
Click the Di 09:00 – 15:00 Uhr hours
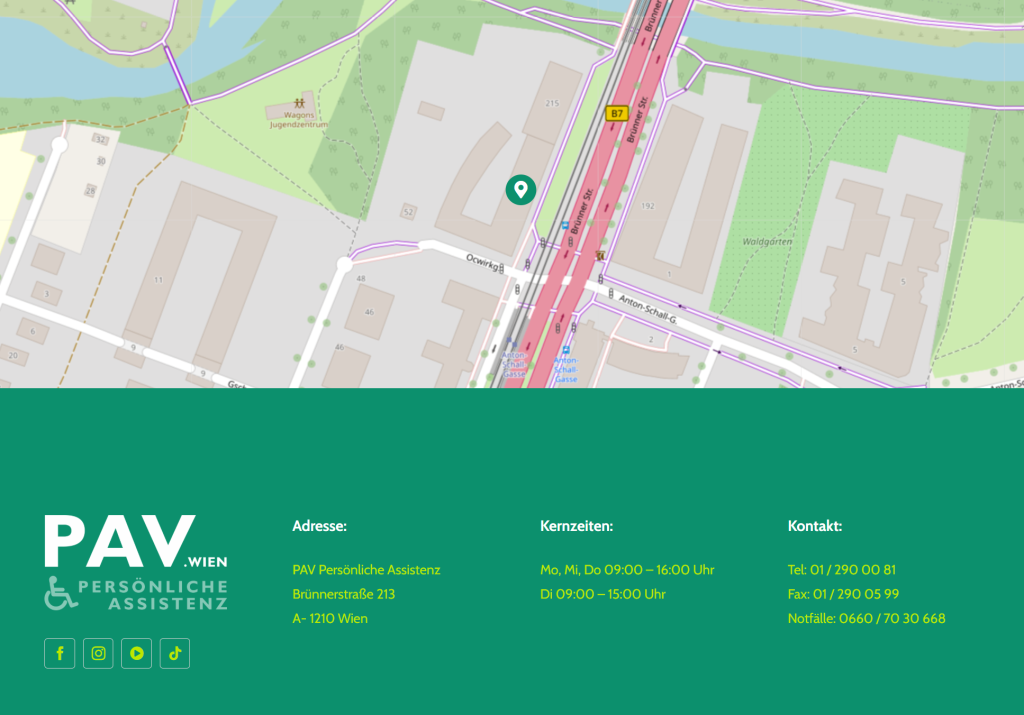point(602,594)
